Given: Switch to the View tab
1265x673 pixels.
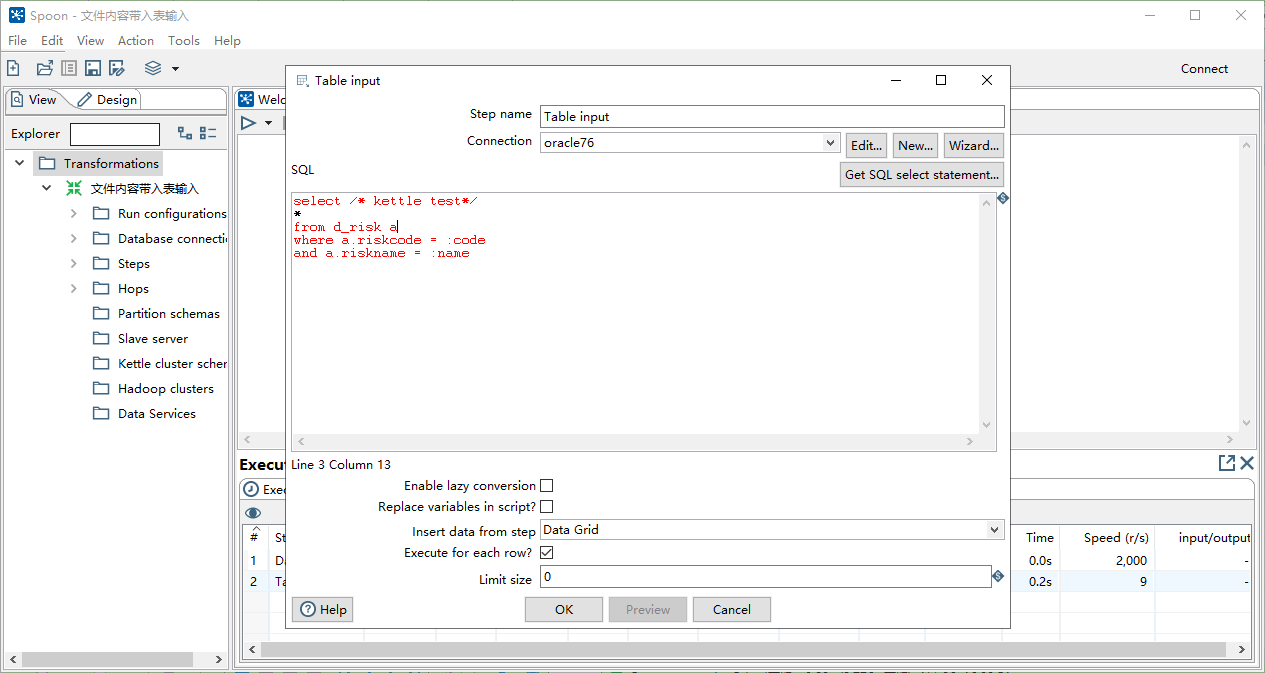Looking at the screenshot, I should (34, 99).
